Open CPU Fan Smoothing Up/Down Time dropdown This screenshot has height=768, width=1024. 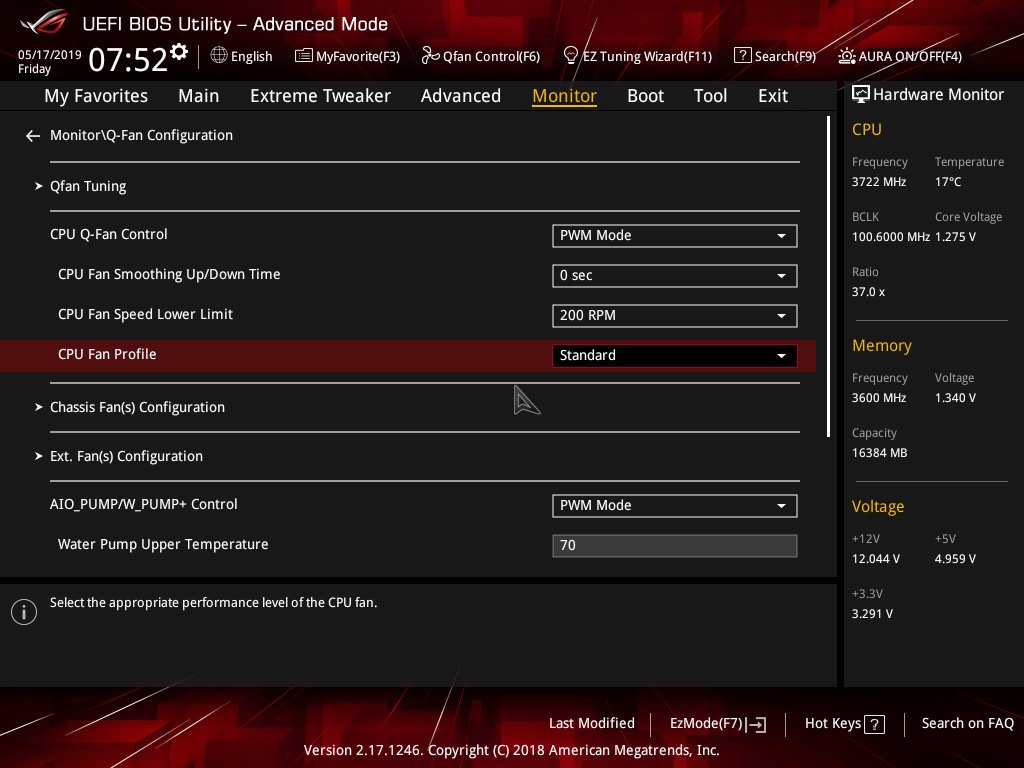pos(675,276)
